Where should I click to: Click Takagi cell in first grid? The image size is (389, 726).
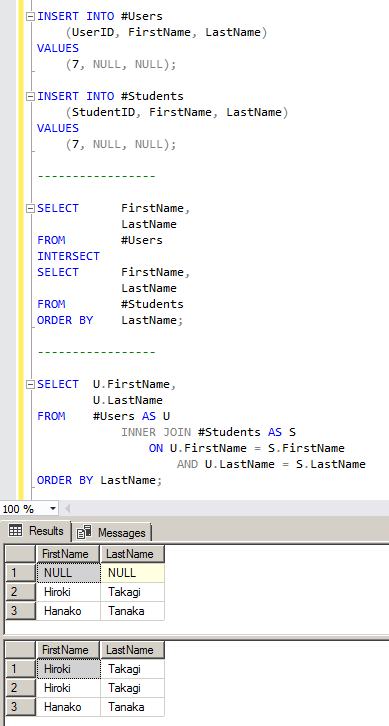(x=132, y=592)
